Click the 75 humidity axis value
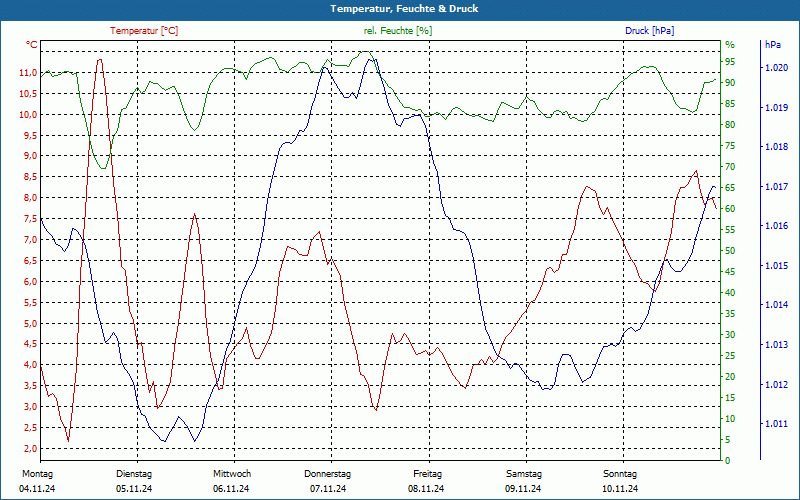This screenshot has height=500, width=800. point(730,146)
